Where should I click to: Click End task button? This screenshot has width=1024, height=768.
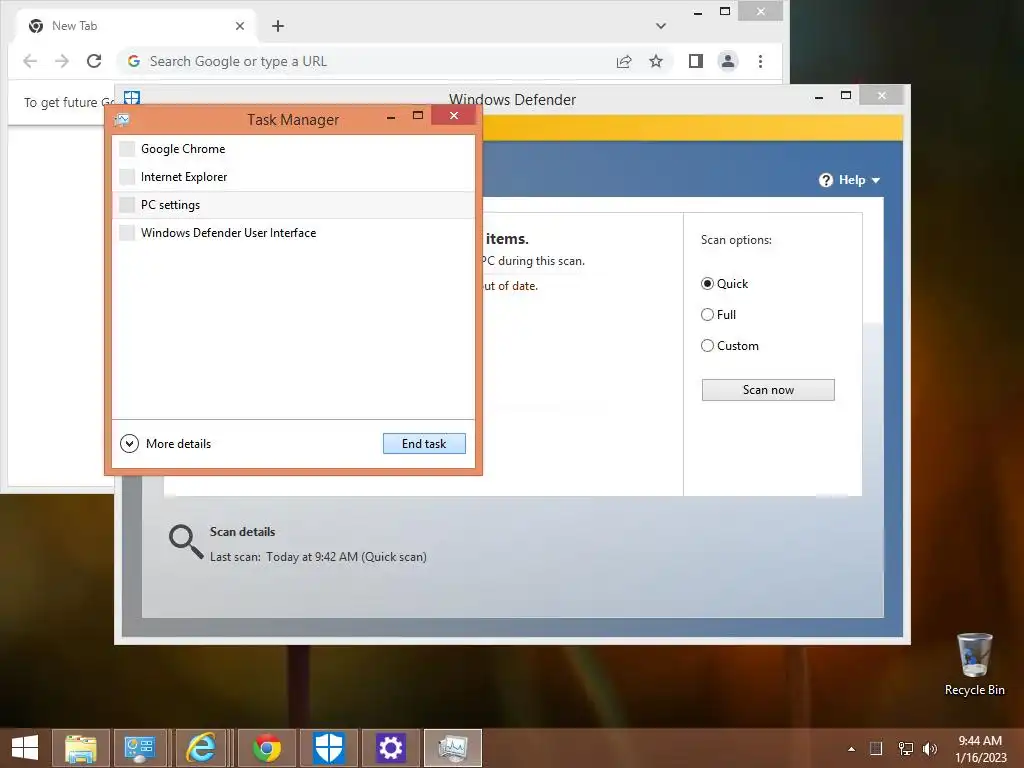click(424, 443)
